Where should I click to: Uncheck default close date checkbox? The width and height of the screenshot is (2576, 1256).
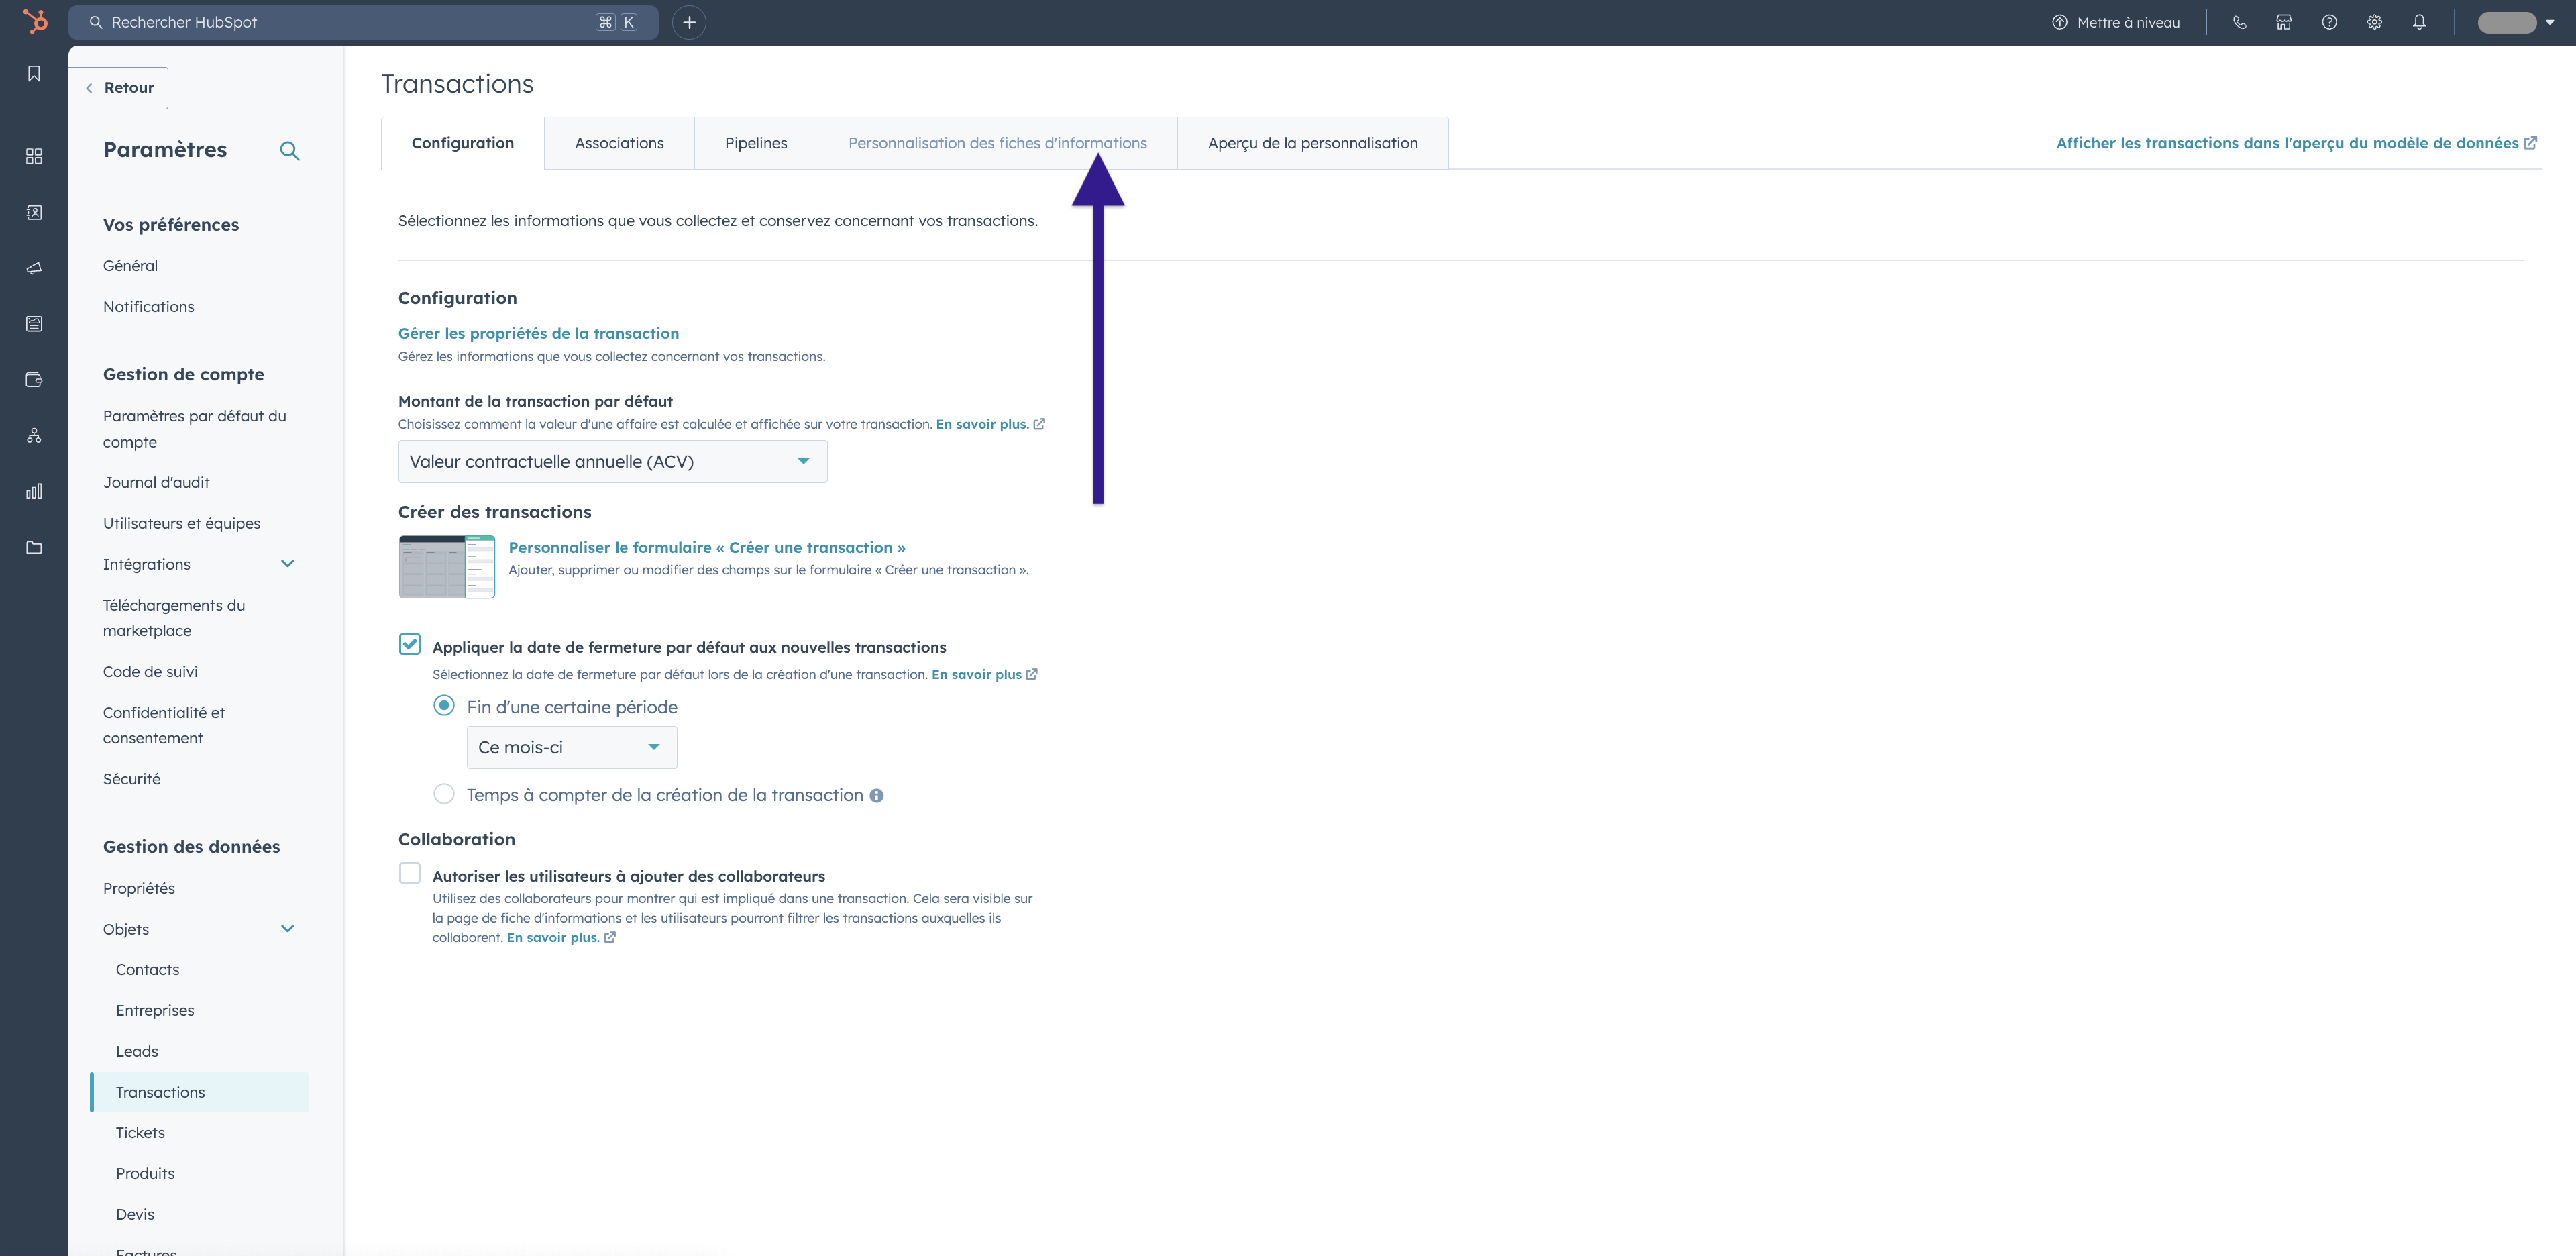[410, 645]
